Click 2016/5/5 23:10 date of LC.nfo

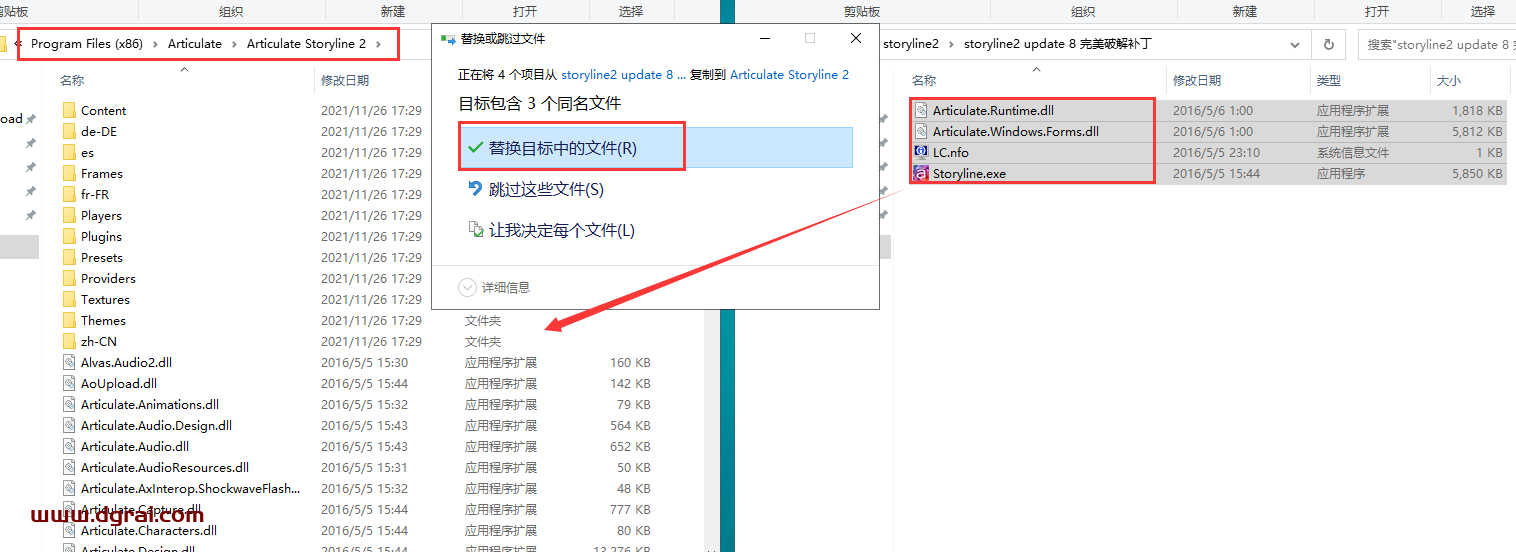tap(1216, 152)
